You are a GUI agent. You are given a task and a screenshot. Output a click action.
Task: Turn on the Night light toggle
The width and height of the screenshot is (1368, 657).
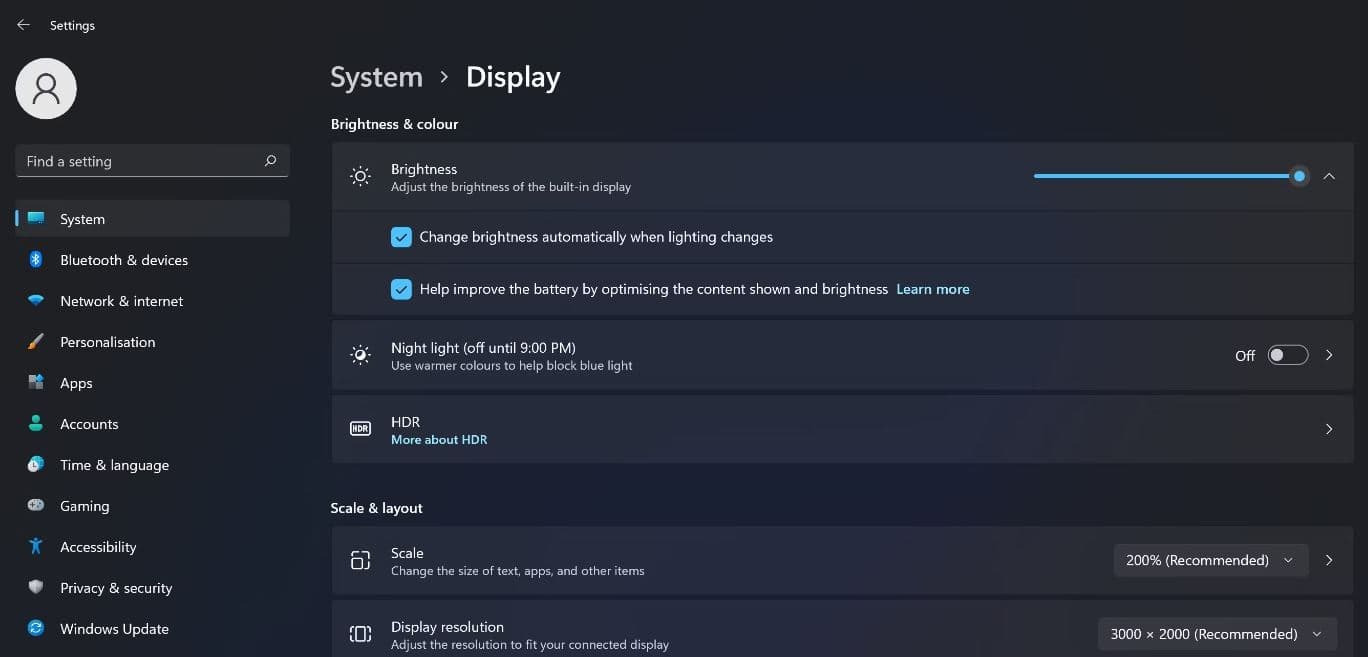click(x=1288, y=355)
